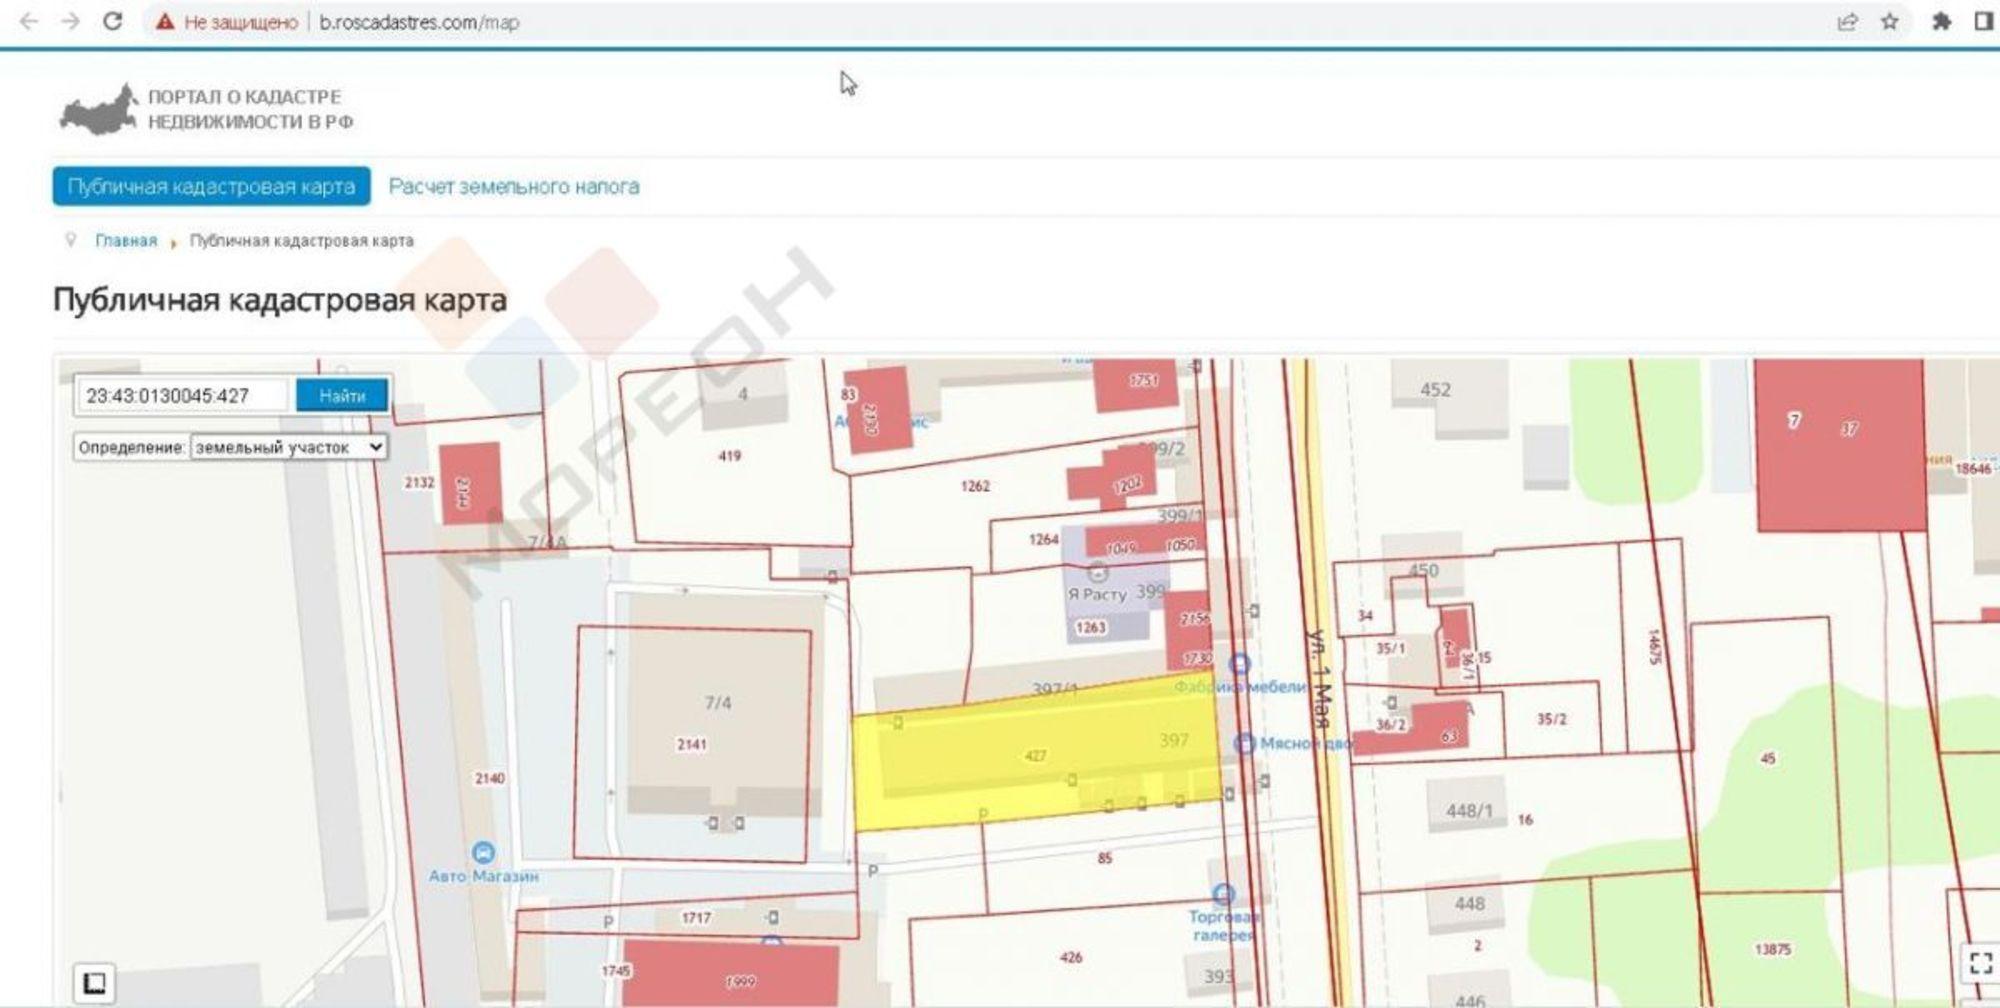The width and height of the screenshot is (2000, 1008).
Task: Click the Авто Магазин map marker
Action: 484,853
